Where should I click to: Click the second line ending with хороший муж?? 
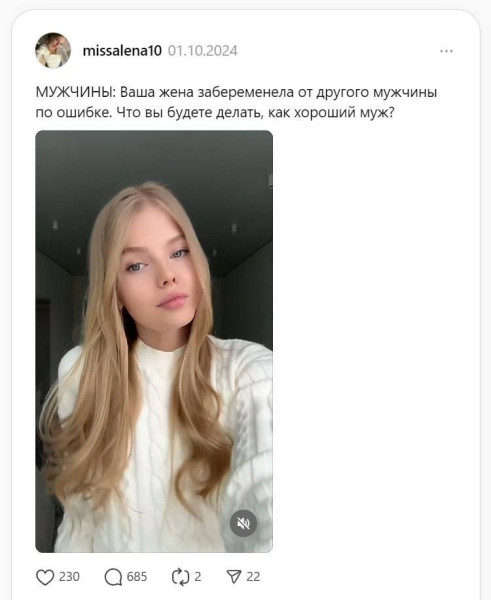215,113
